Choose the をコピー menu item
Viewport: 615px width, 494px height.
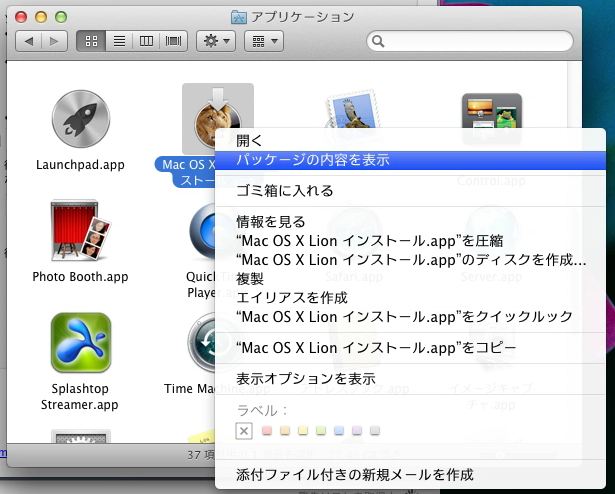click(410, 348)
